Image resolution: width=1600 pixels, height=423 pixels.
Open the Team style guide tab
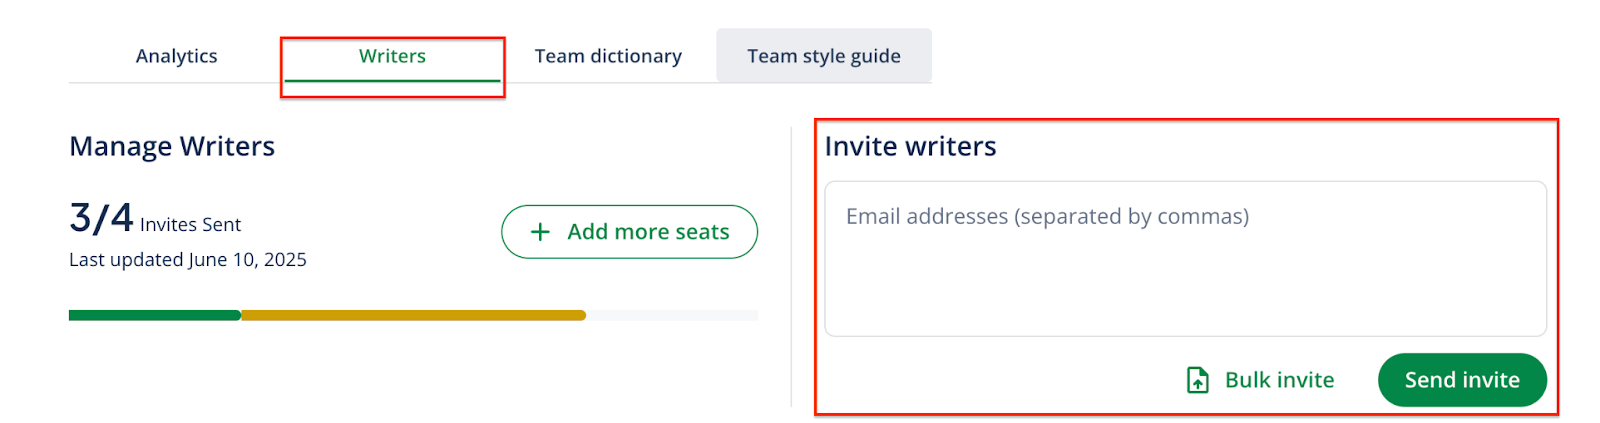click(824, 56)
